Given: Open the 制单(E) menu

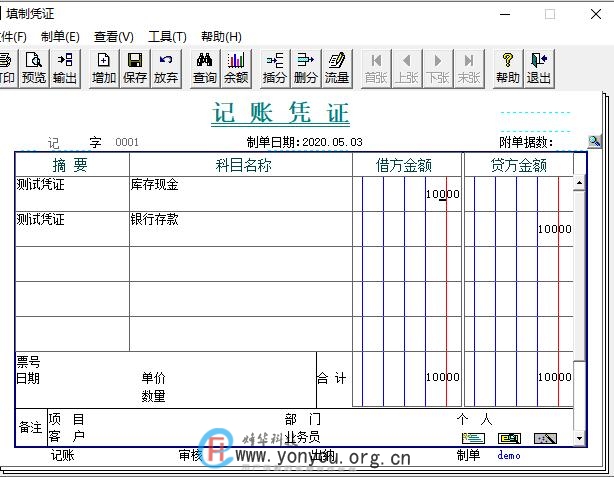Looking at the screenshot, I should tap(60, 37).
